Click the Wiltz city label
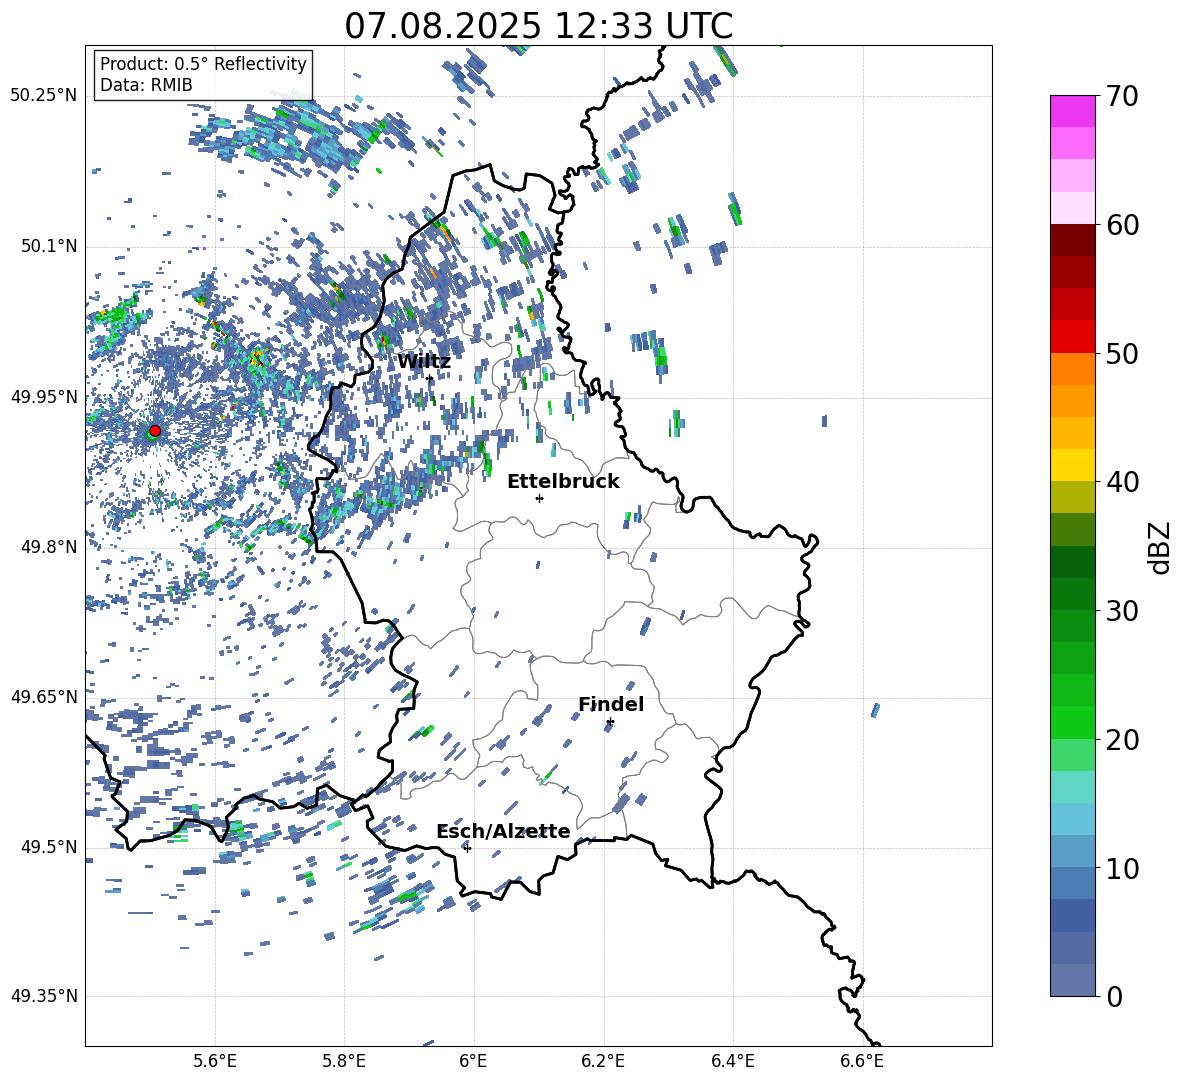 (424, 362)
